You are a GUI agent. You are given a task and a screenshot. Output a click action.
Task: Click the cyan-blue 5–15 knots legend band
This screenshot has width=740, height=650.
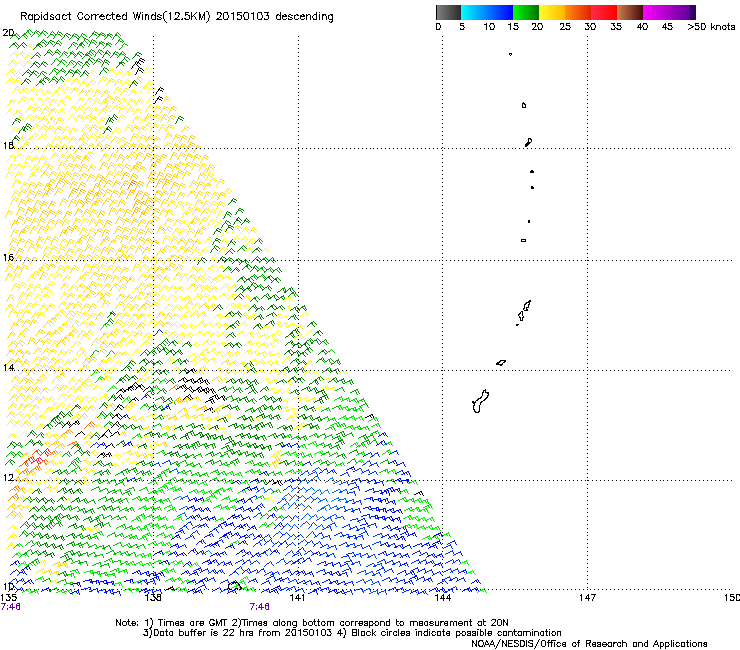pyautogui.click(x=487, y=12)
